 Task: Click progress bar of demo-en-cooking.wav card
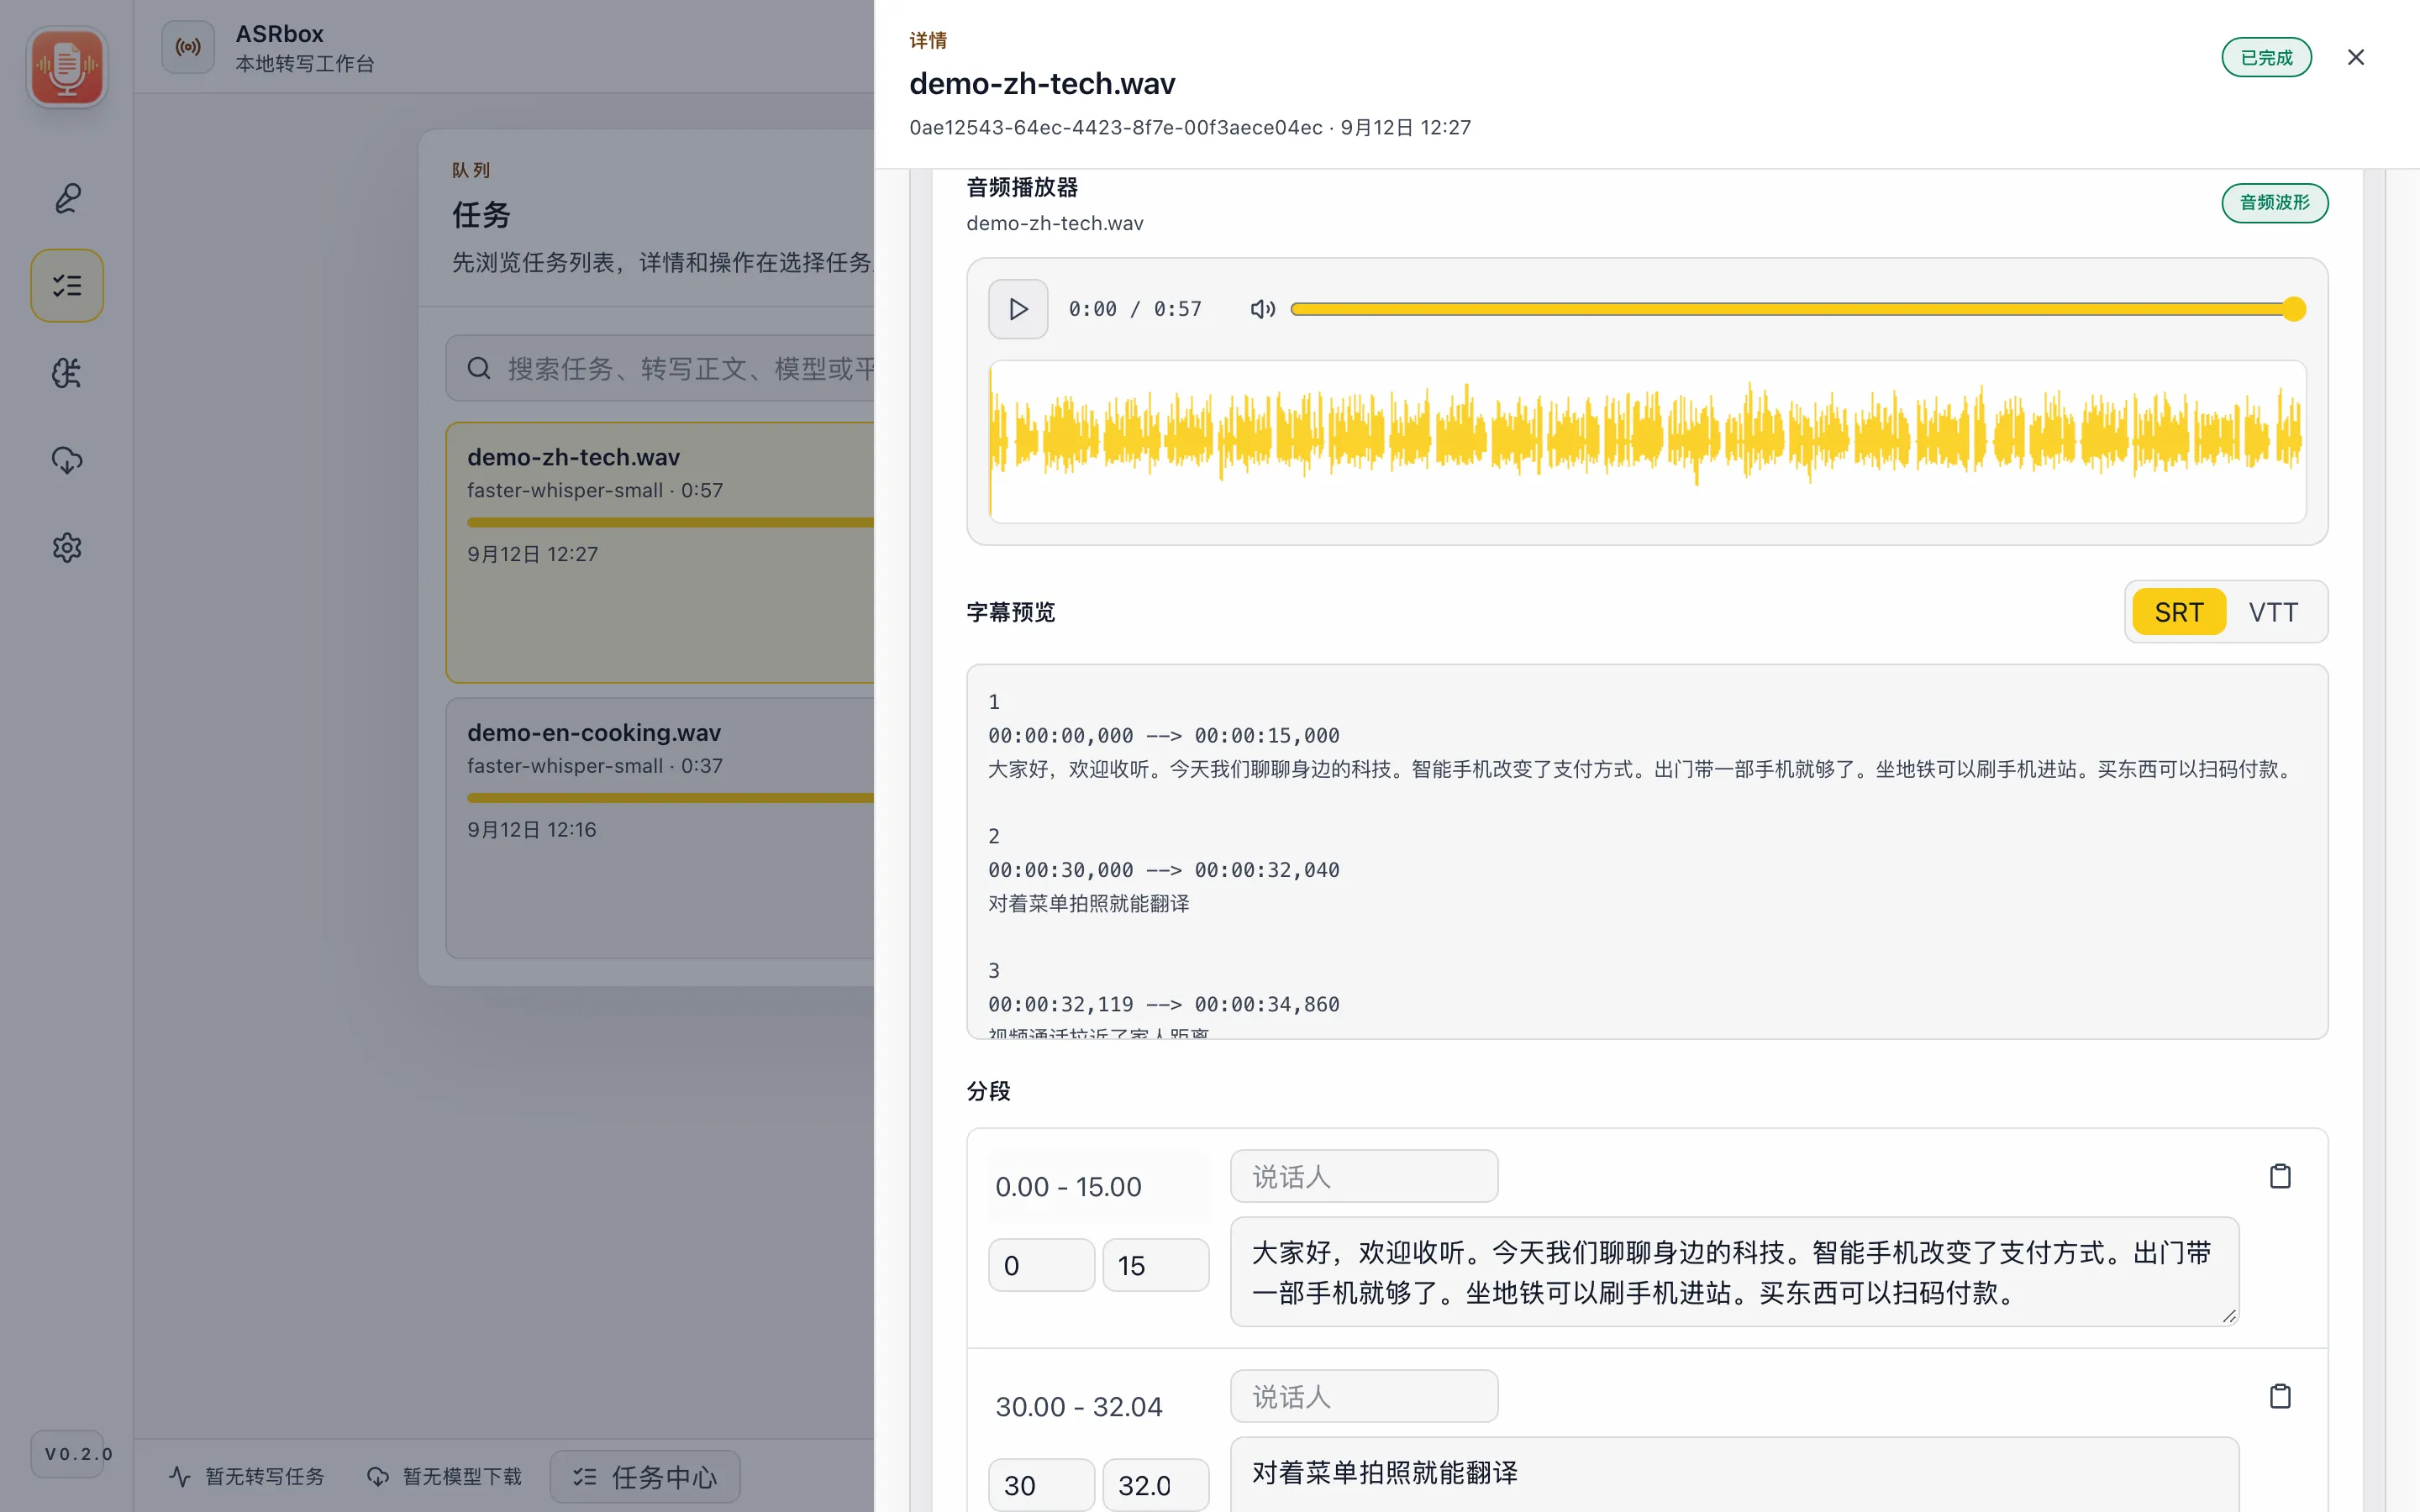coord(670,798)
